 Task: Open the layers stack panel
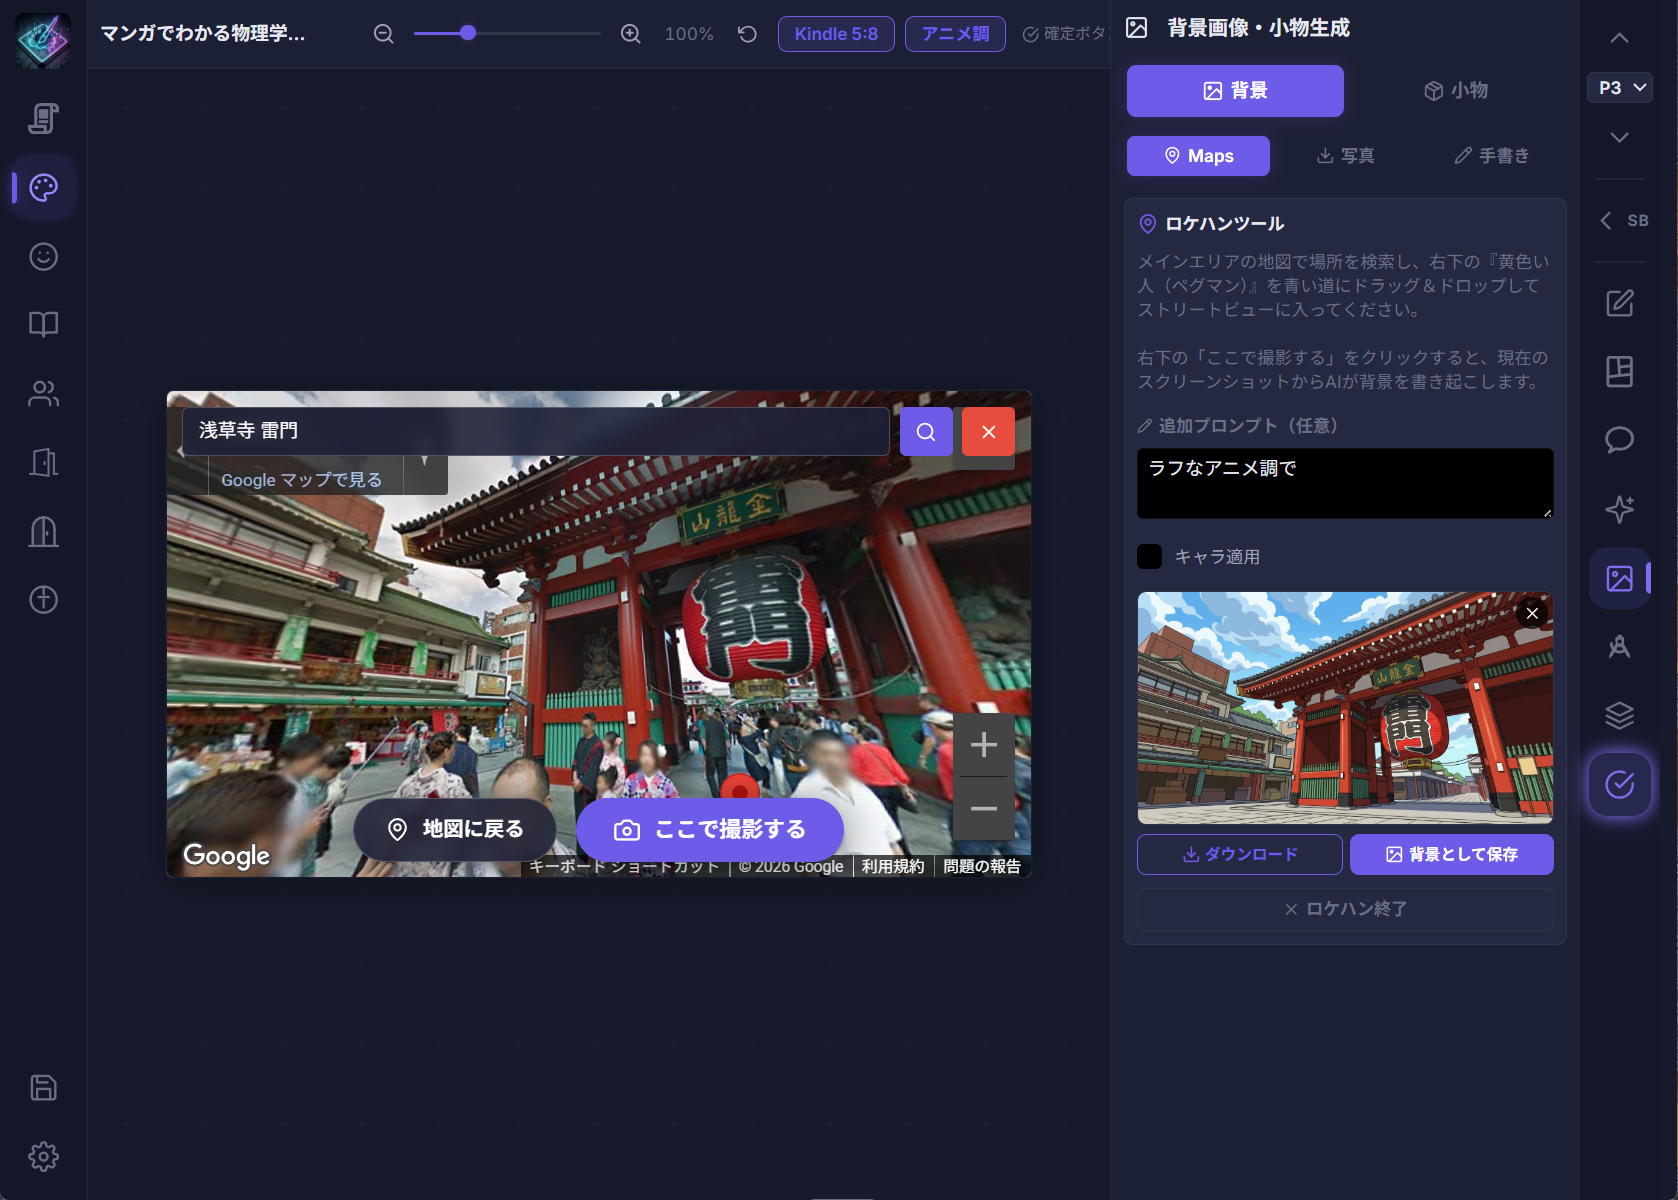(1620, 715)
